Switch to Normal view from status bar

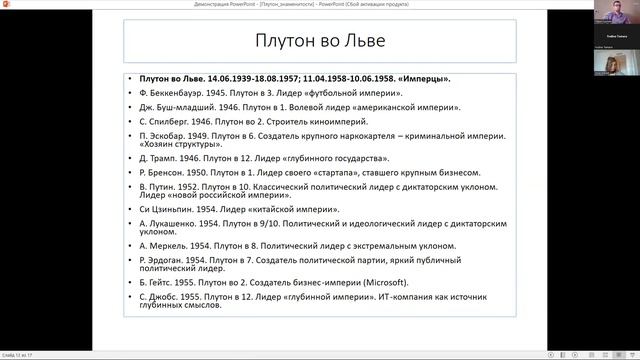click(591, 355)
